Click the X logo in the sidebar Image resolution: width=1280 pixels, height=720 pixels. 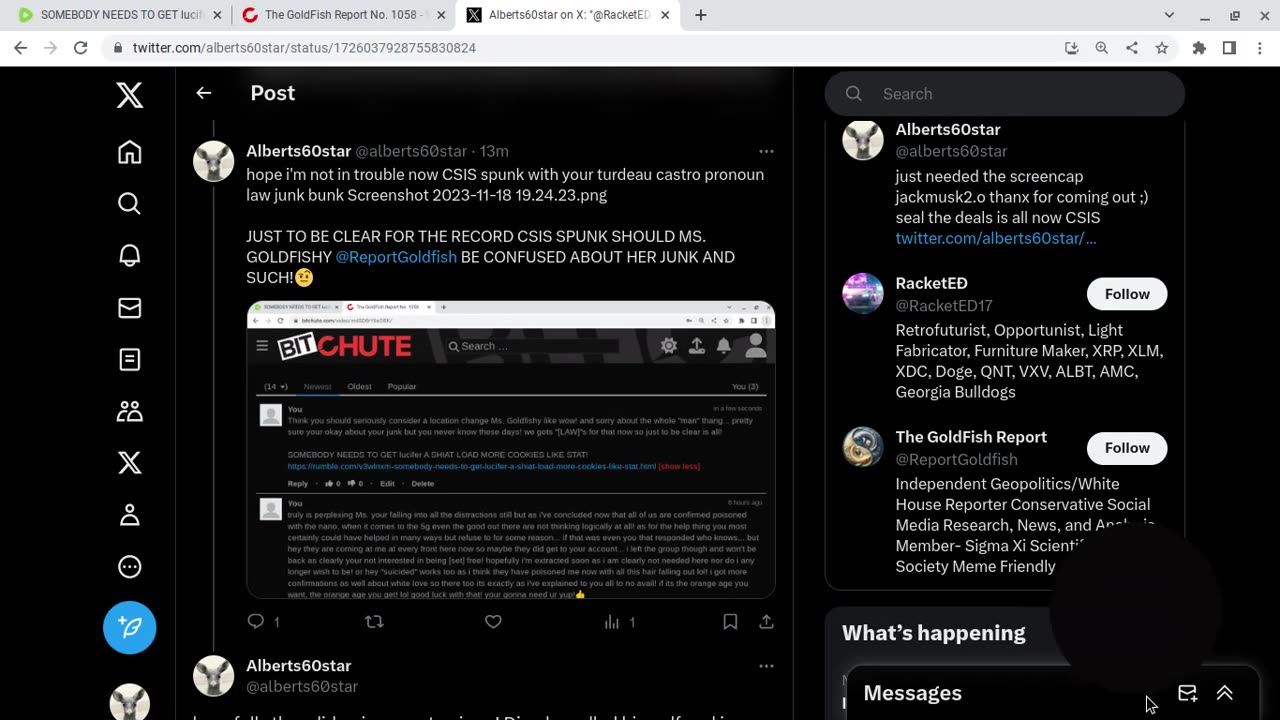[129, 96]
